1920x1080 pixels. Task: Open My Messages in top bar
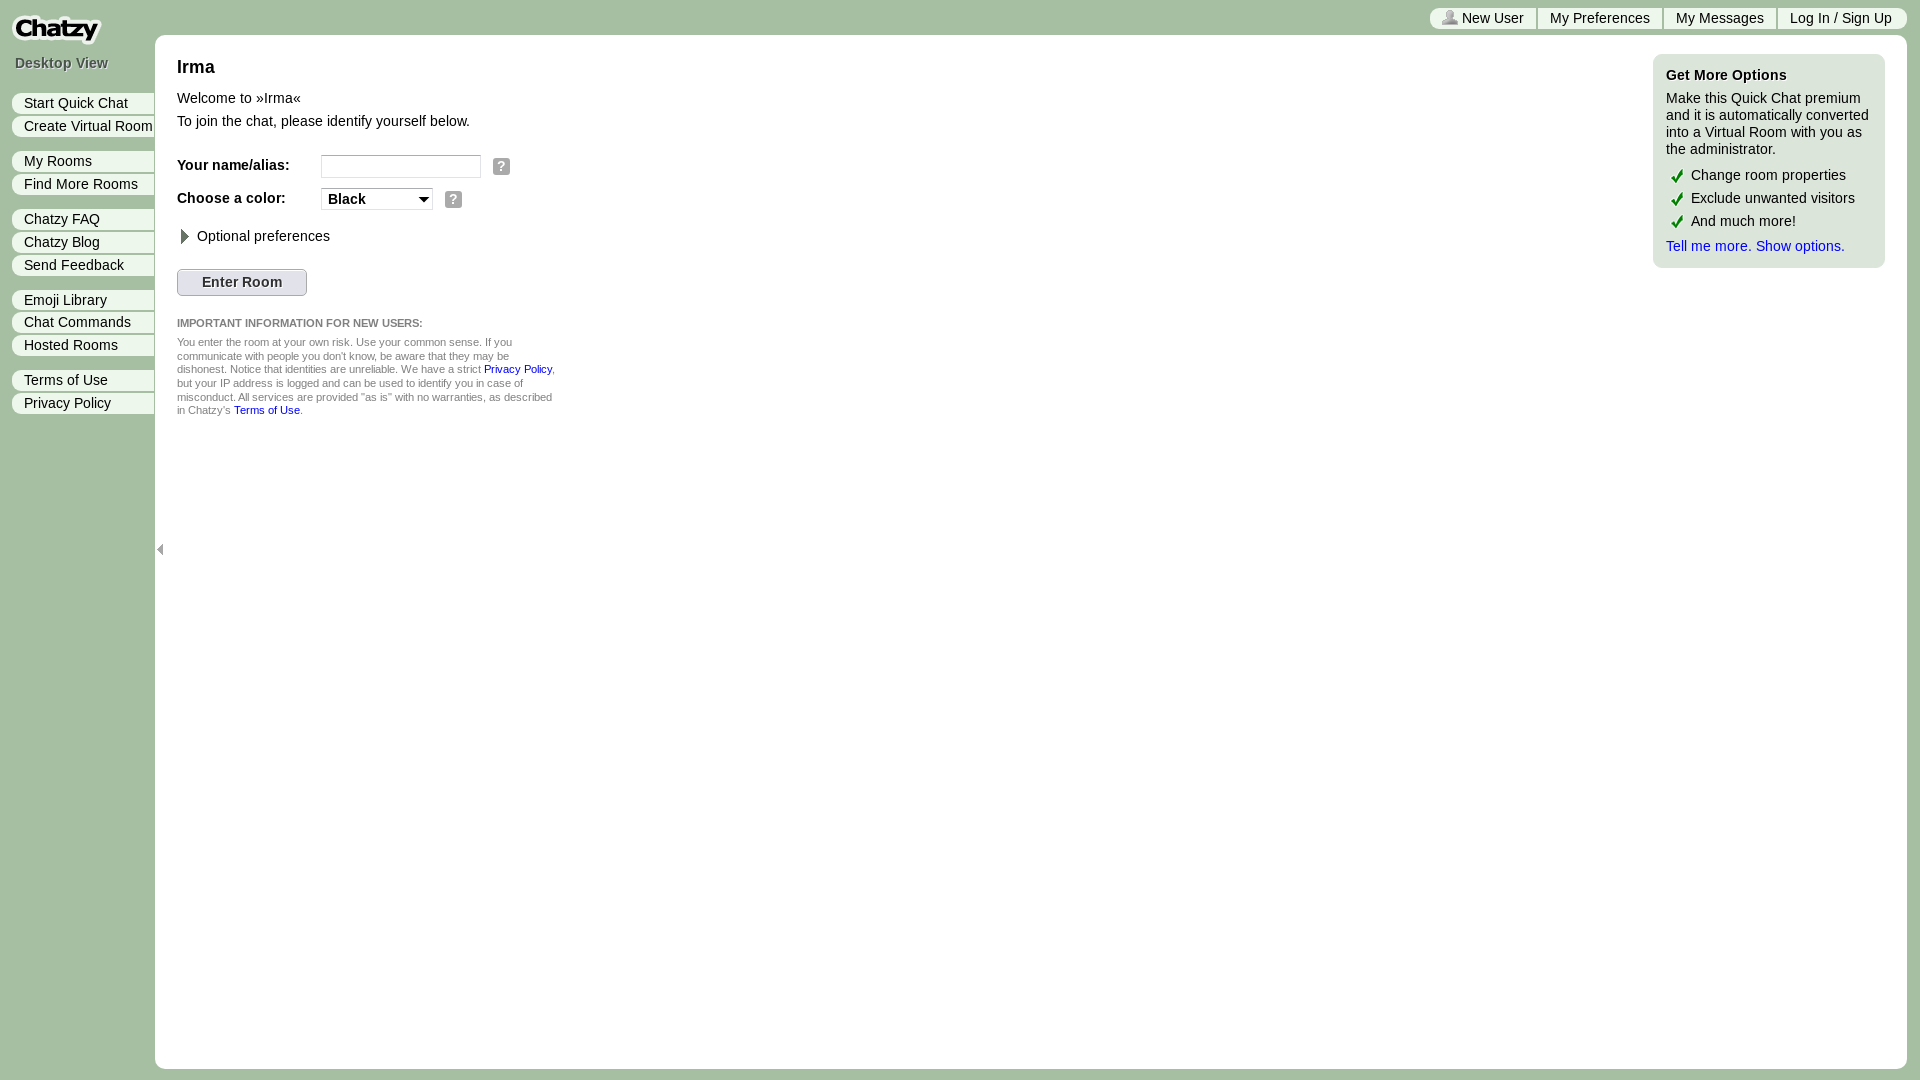[1720, 18]
